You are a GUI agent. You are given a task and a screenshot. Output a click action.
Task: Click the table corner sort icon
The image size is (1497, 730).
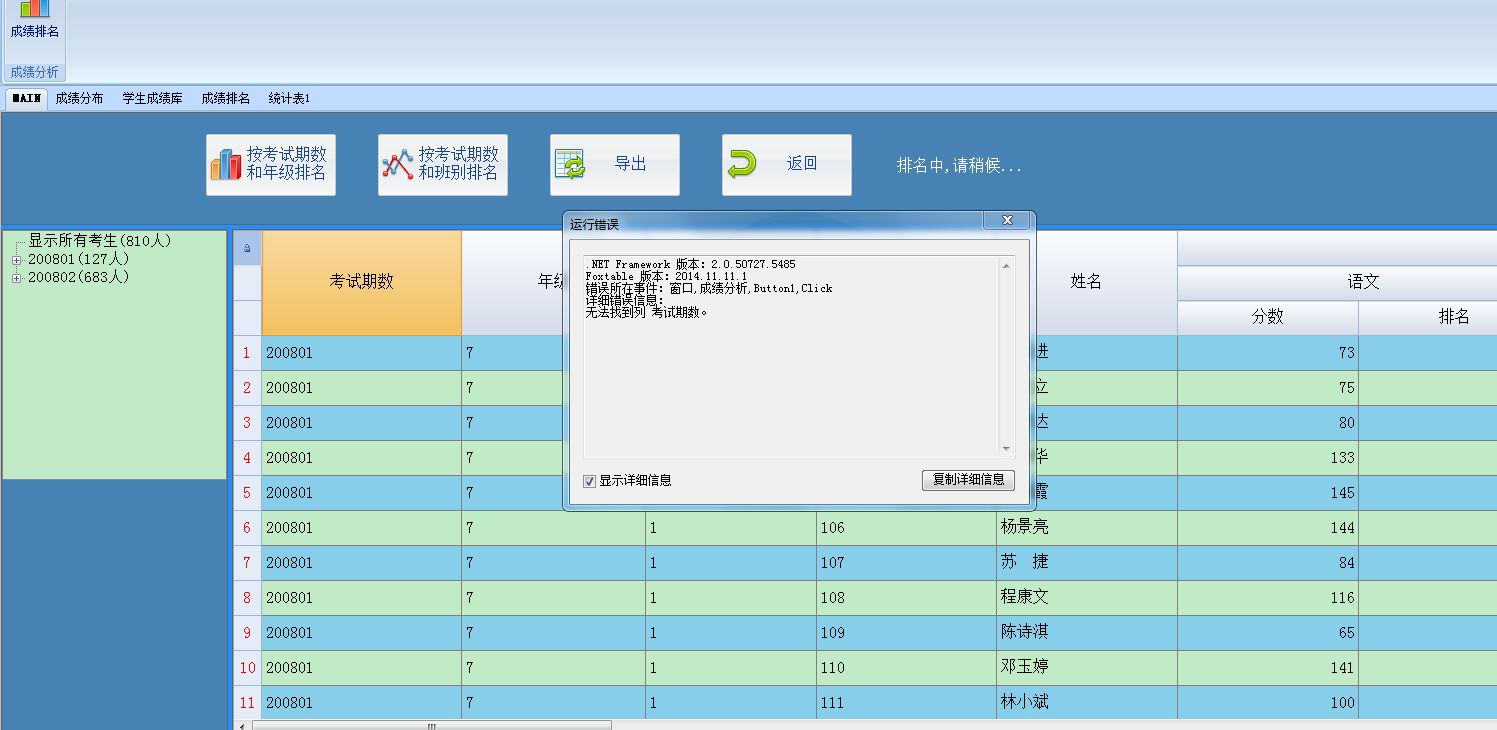(x=247, y=248)
